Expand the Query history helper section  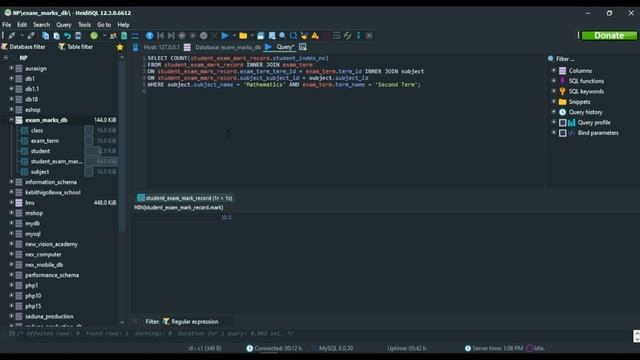(554, 112)
